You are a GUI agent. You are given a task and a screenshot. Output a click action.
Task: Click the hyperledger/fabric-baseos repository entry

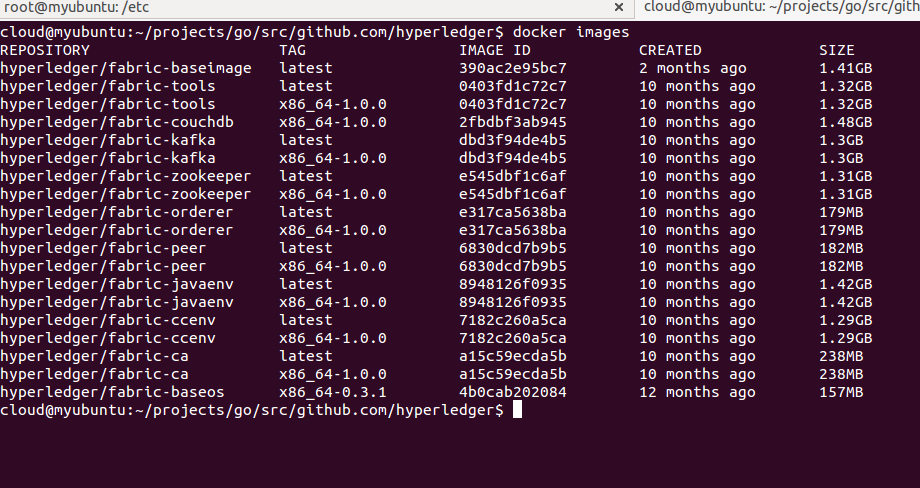(x=112, y=392)
